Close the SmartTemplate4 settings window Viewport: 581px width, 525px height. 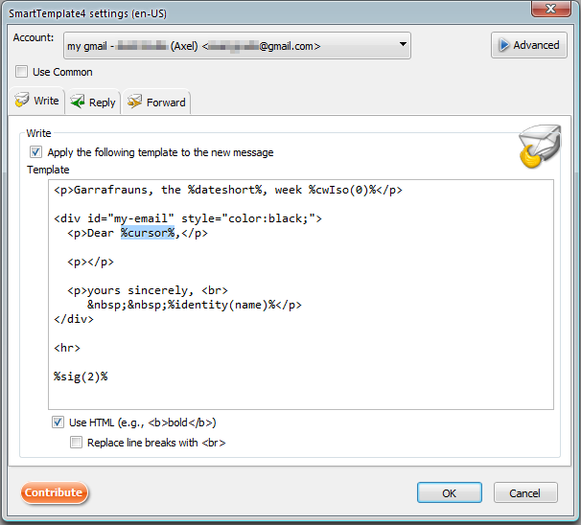click(551, 8)
